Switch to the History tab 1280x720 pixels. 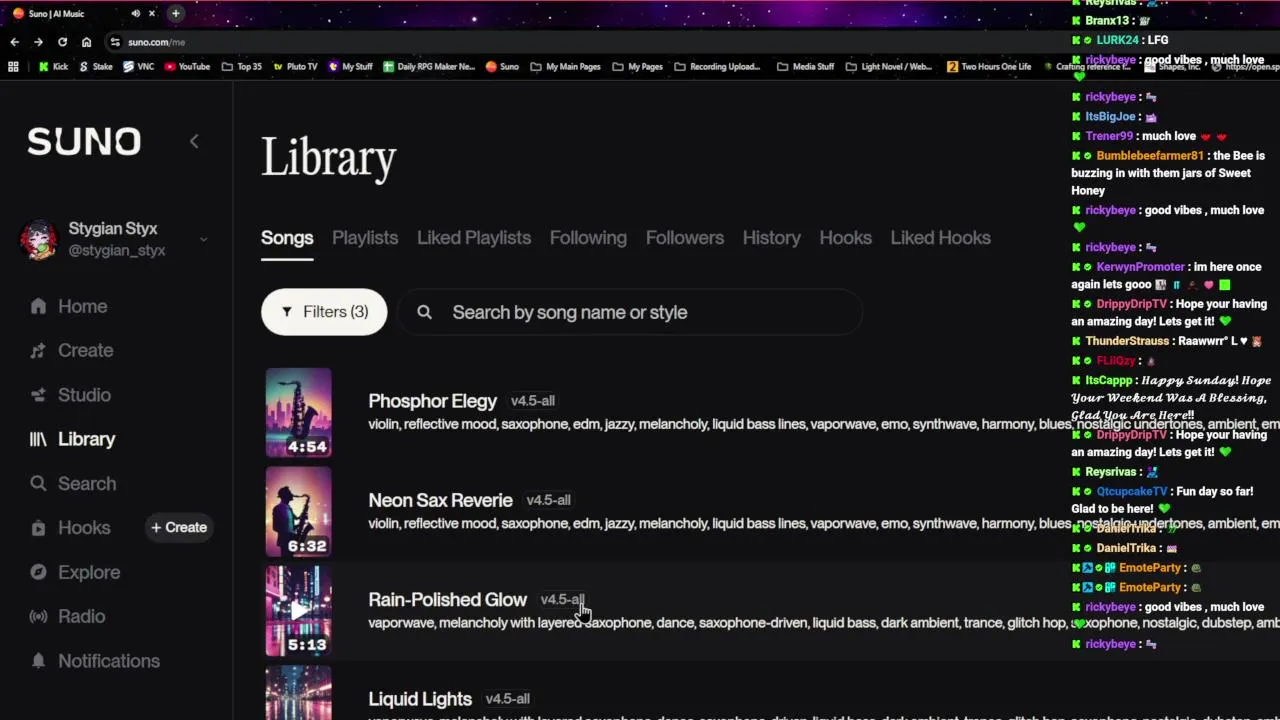(x=771, y=238)
